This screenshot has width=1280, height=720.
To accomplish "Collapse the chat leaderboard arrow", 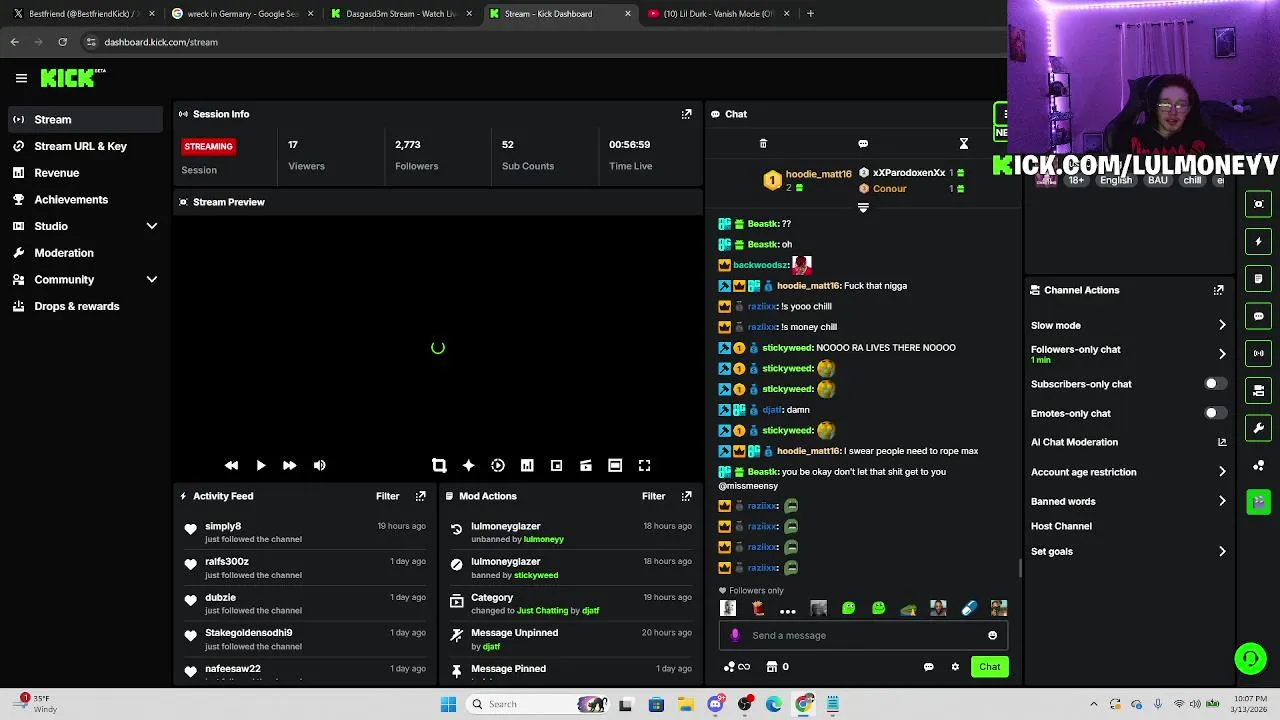I will [863, 208].
